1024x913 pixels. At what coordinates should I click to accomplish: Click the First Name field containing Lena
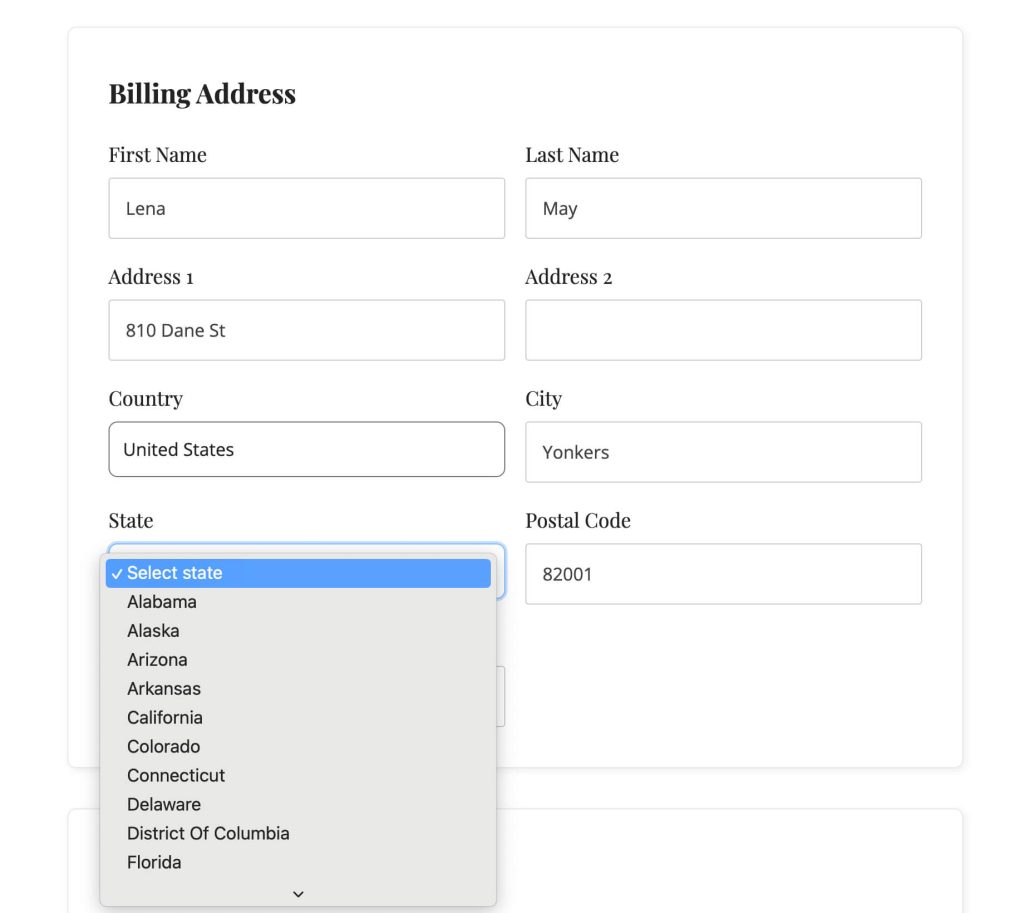[x=306, y=208]
